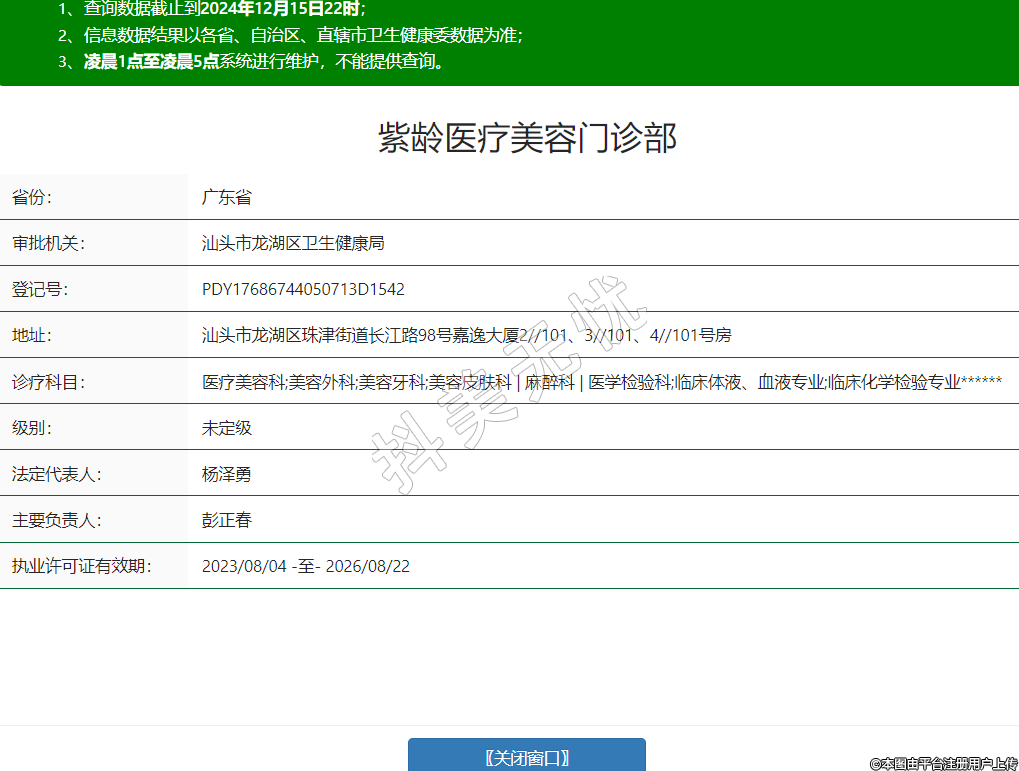The image size is (1019, 771).
Task: Select the 广东省 province value
Action: click(227, 197)
